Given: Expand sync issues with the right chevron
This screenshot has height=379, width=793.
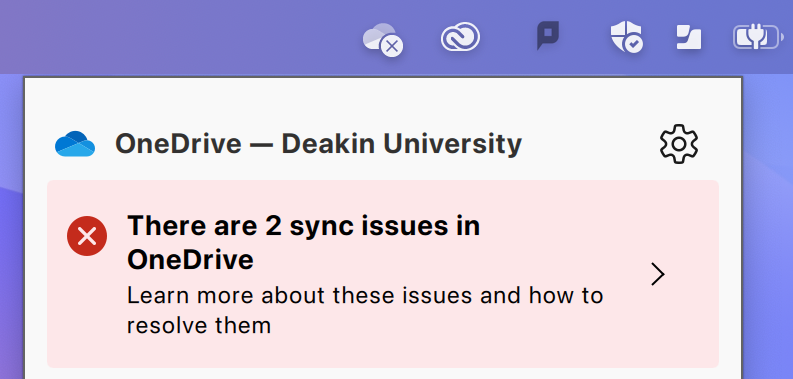Looking at the screenshot, I should (657, 274).
